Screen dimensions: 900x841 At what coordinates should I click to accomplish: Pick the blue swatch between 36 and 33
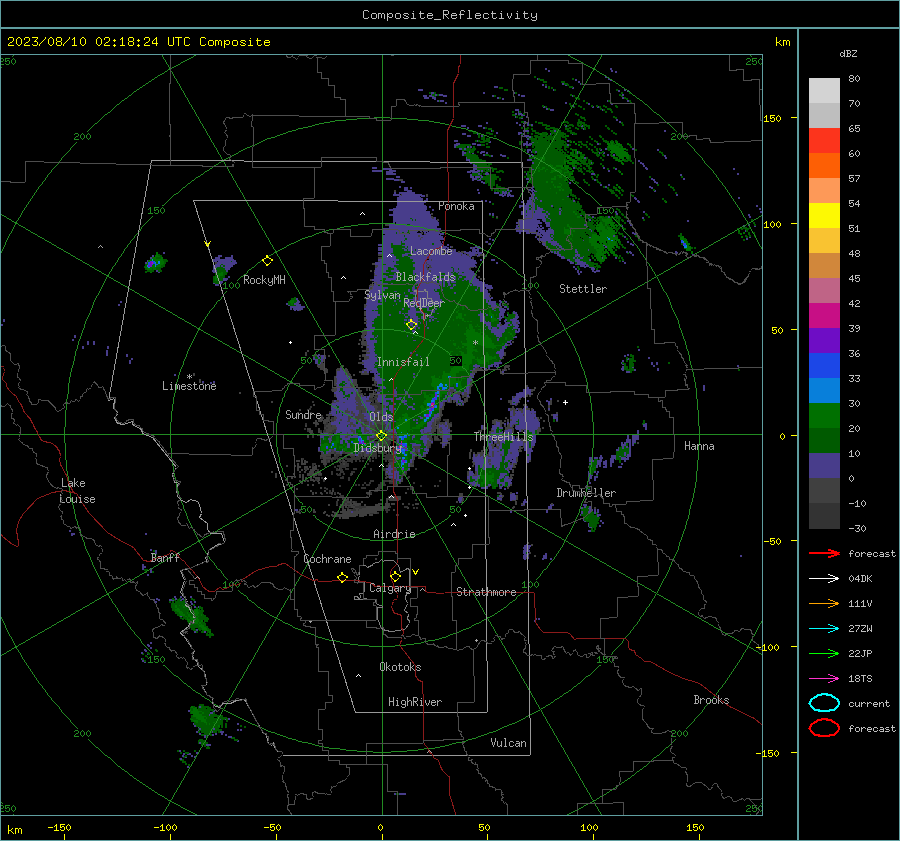824,366
